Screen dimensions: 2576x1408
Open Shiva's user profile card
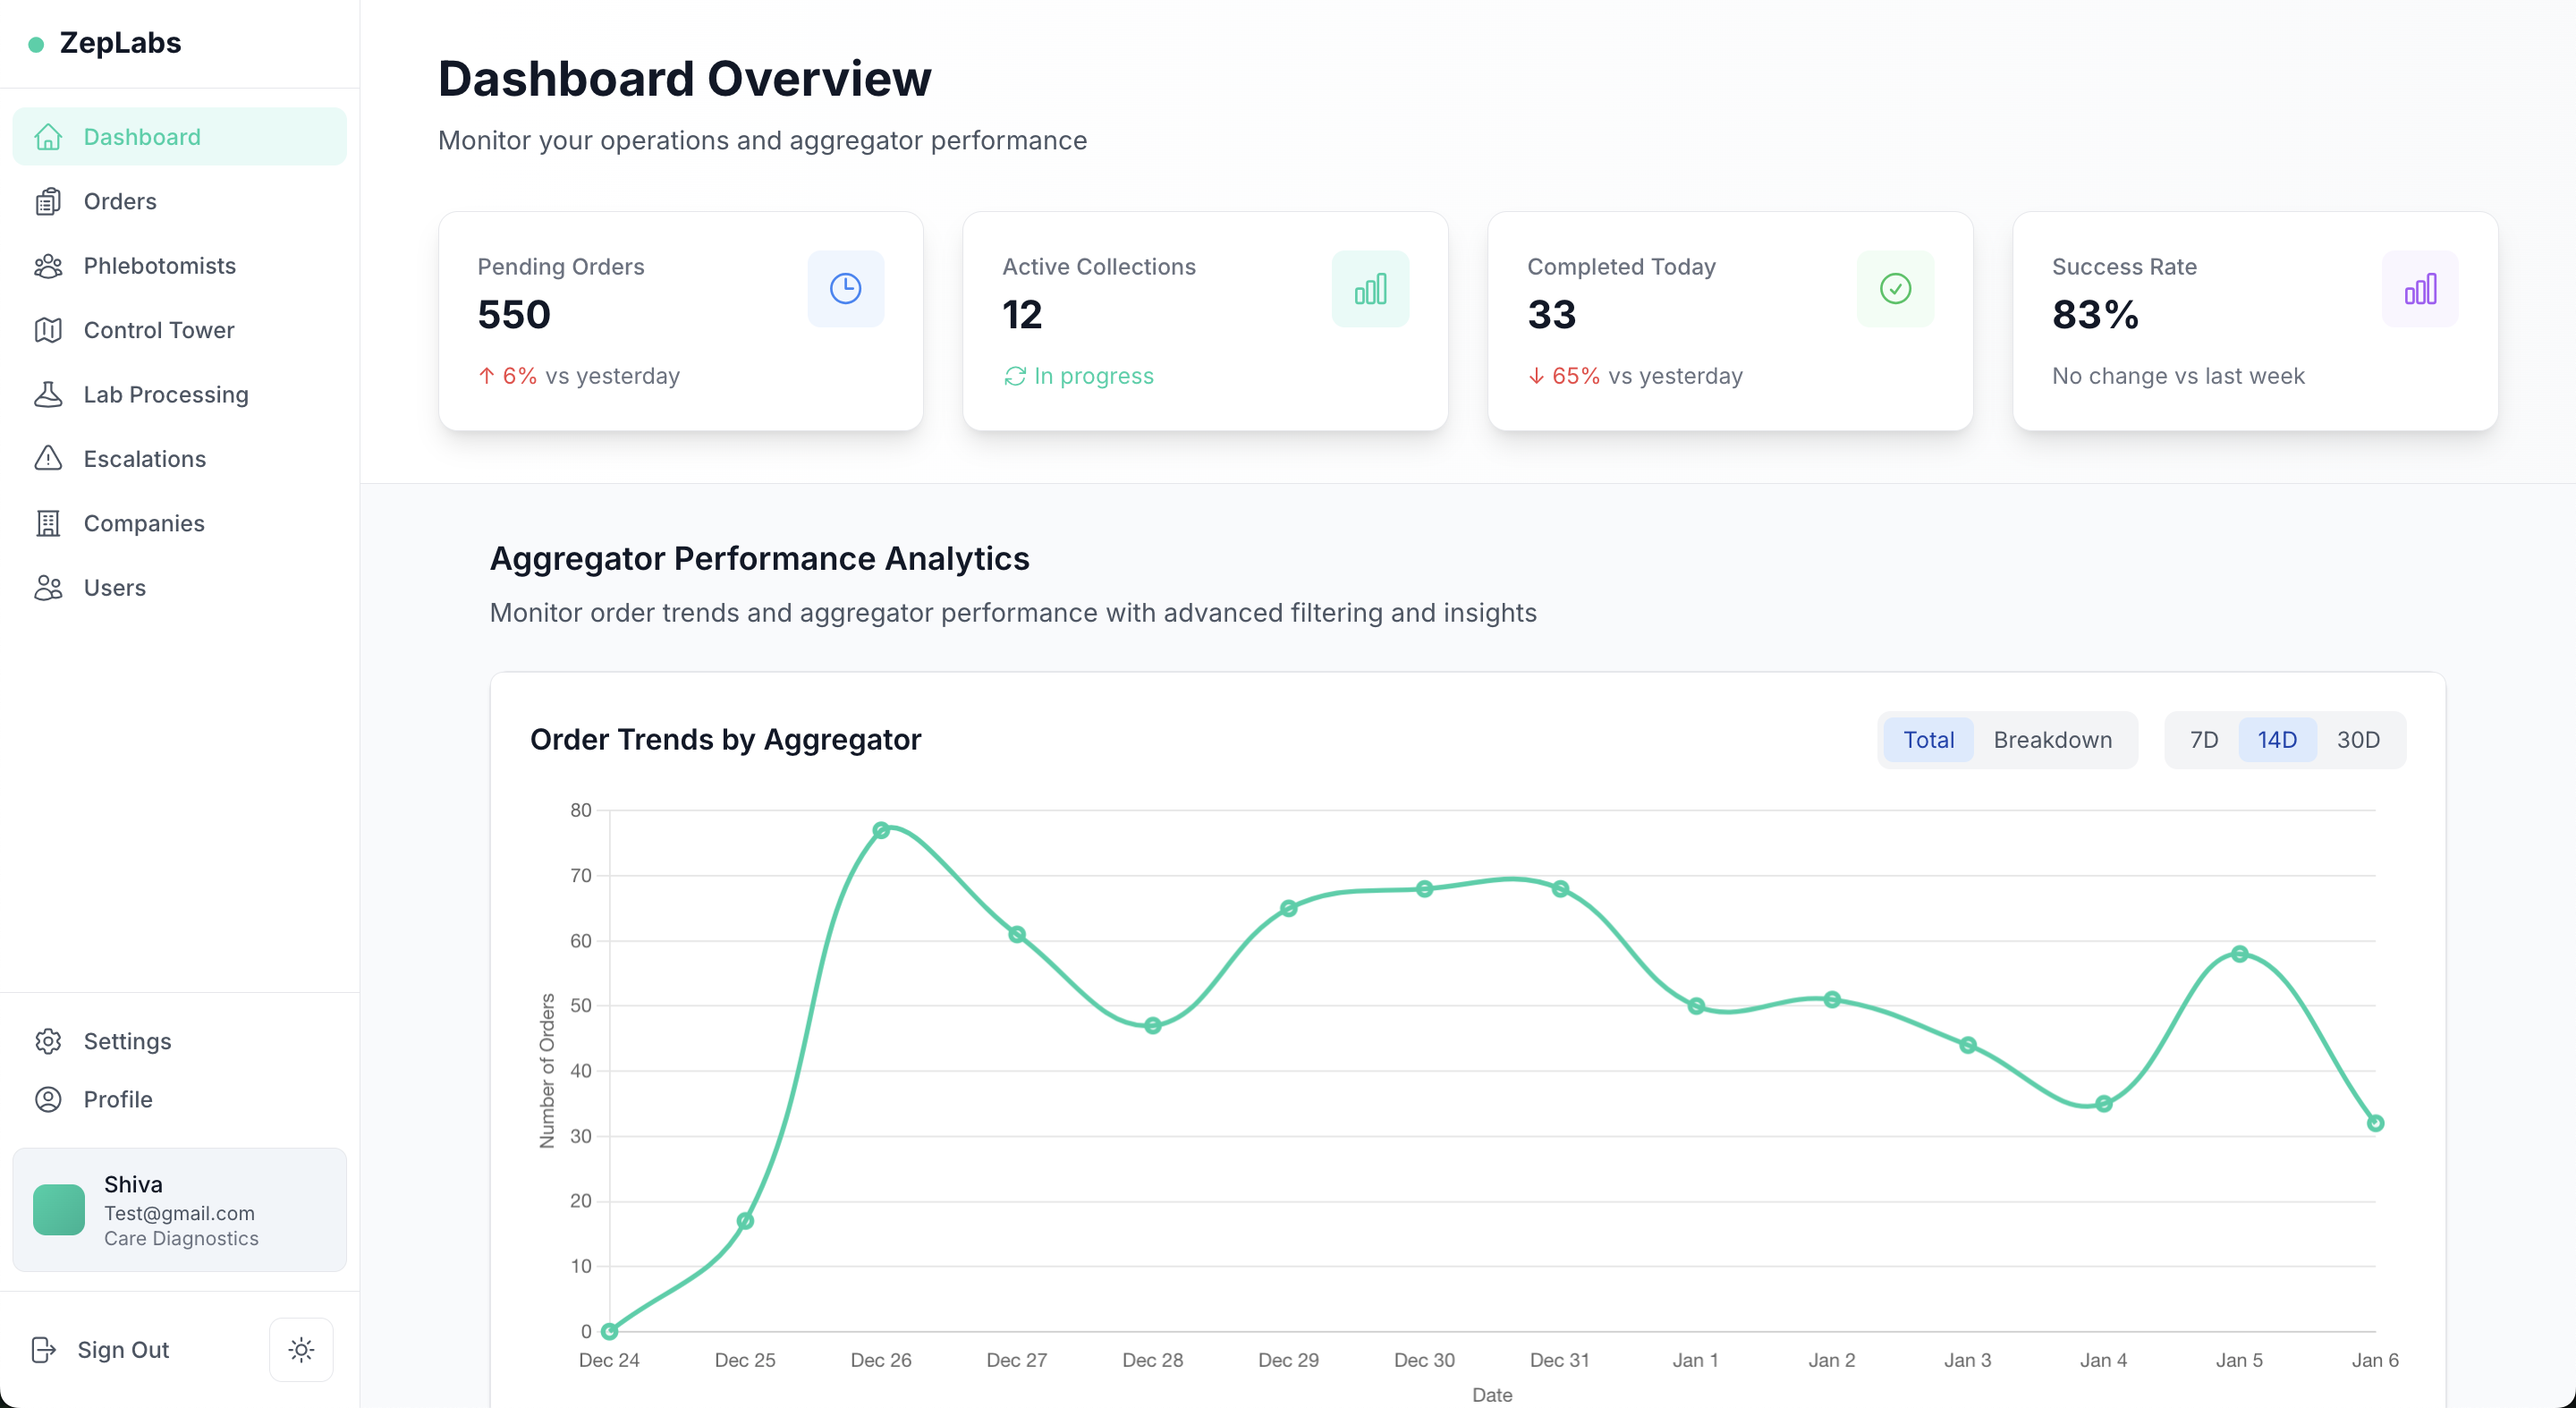[180, 1209]
